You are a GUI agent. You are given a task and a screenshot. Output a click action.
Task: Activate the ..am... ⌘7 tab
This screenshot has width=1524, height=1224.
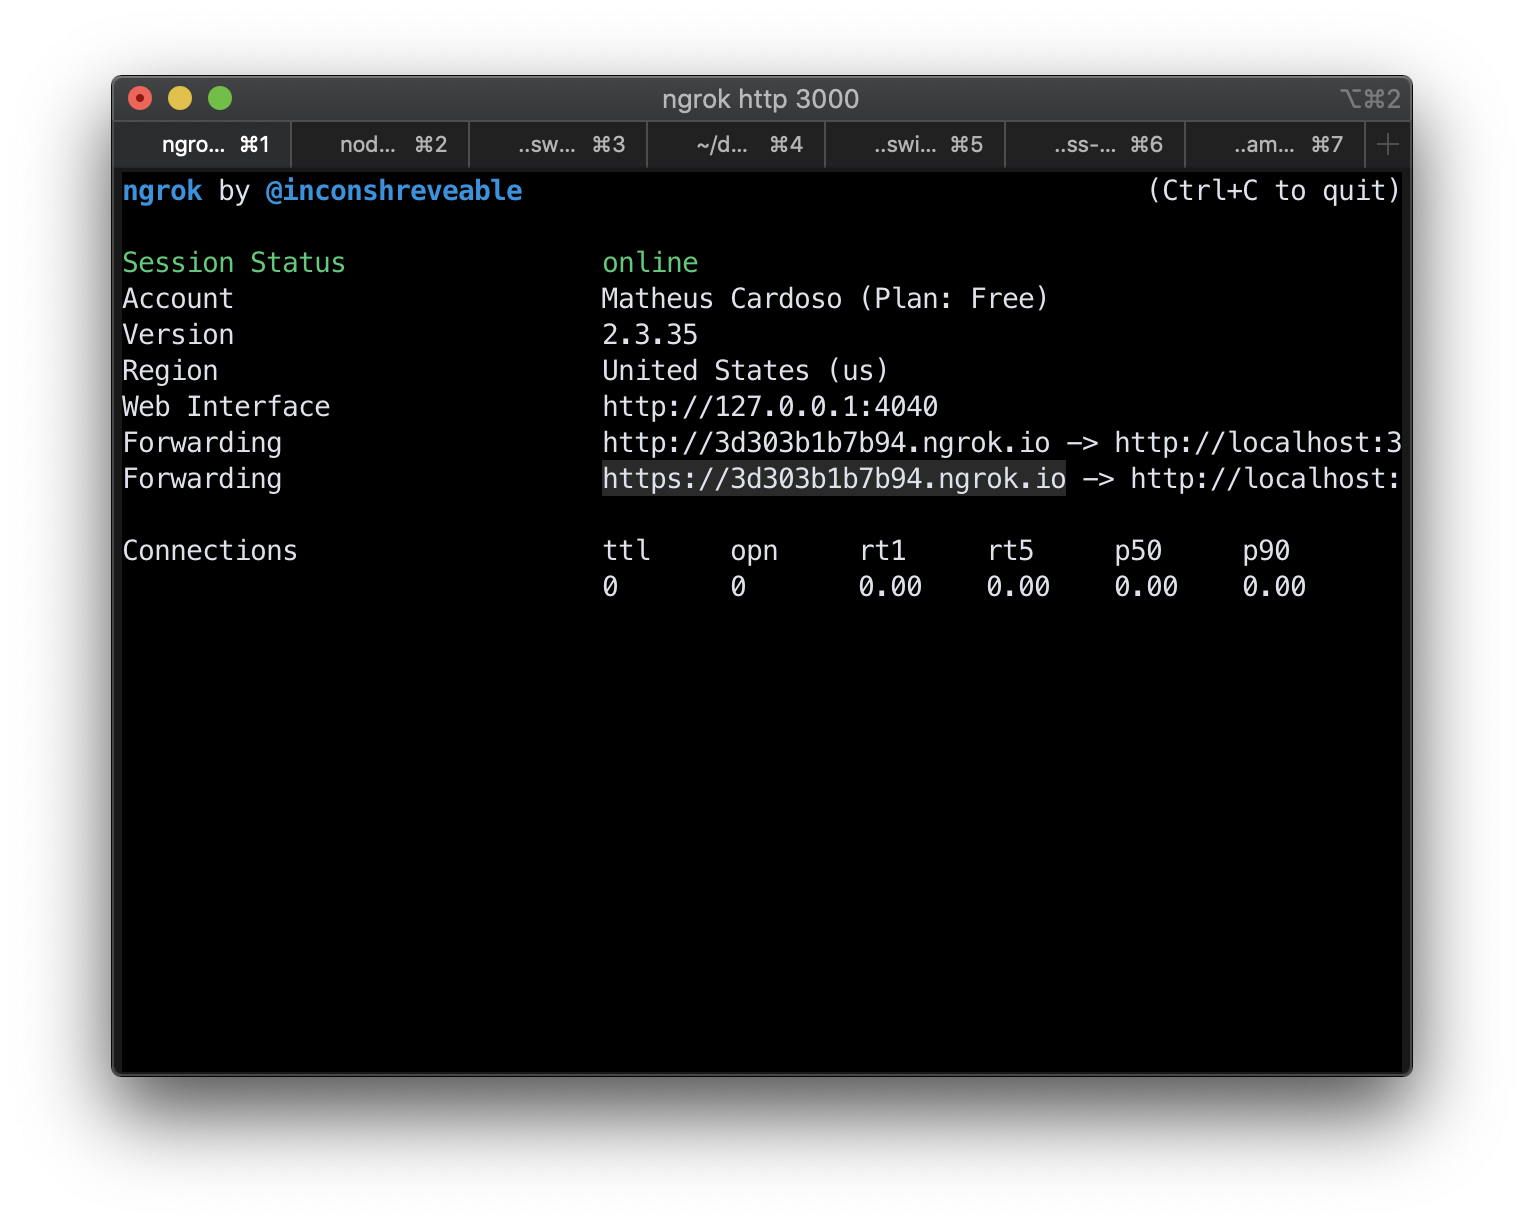[1276, 145]
